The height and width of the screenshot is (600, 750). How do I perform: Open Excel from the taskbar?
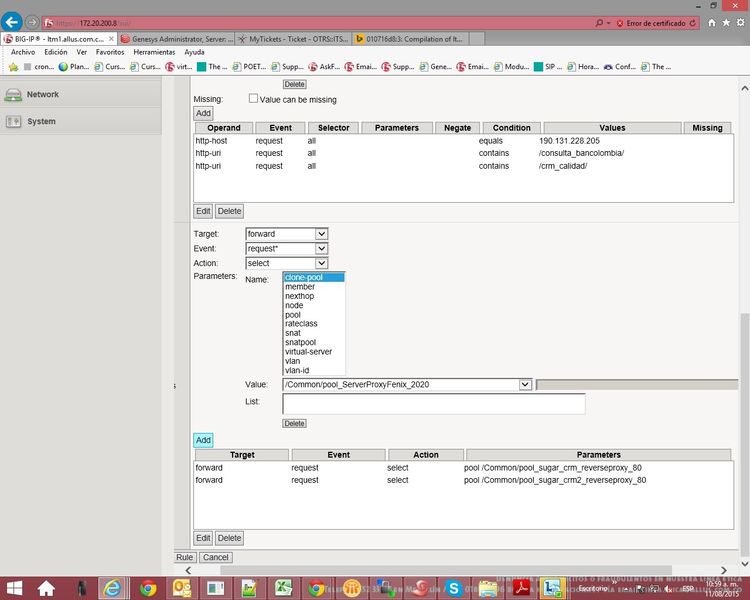click(x=283, y=588)
